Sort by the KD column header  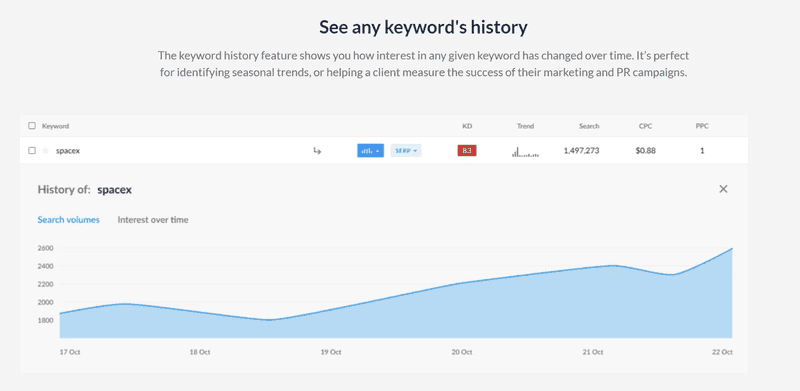[467, 126]
